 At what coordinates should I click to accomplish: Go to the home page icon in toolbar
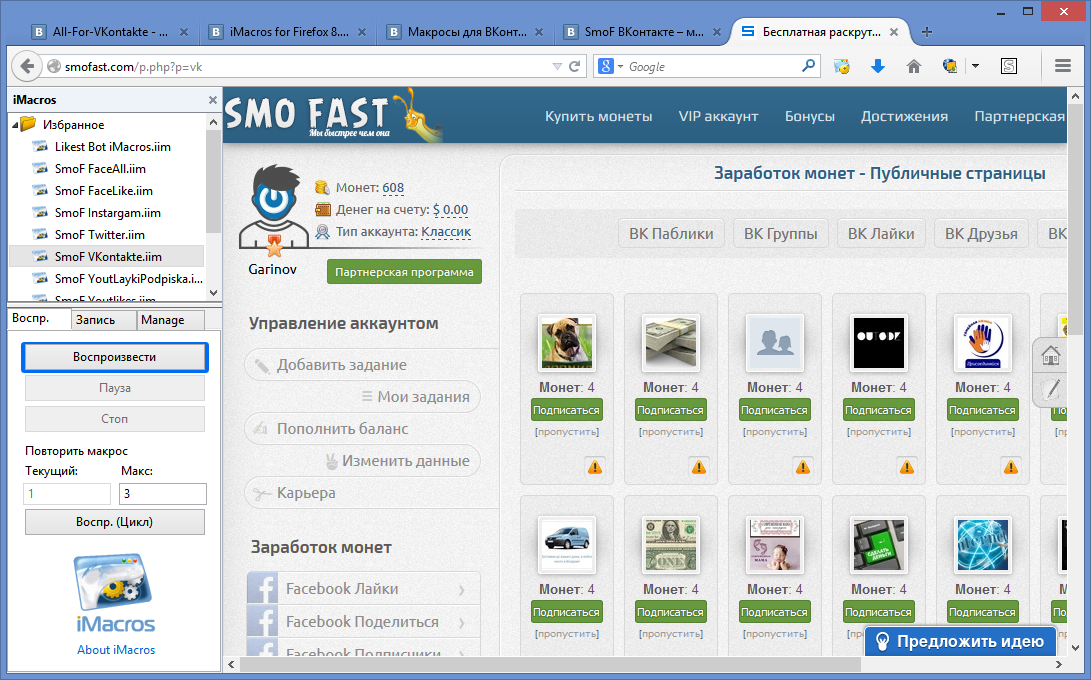pyautogui.click(x=914, y=66)
